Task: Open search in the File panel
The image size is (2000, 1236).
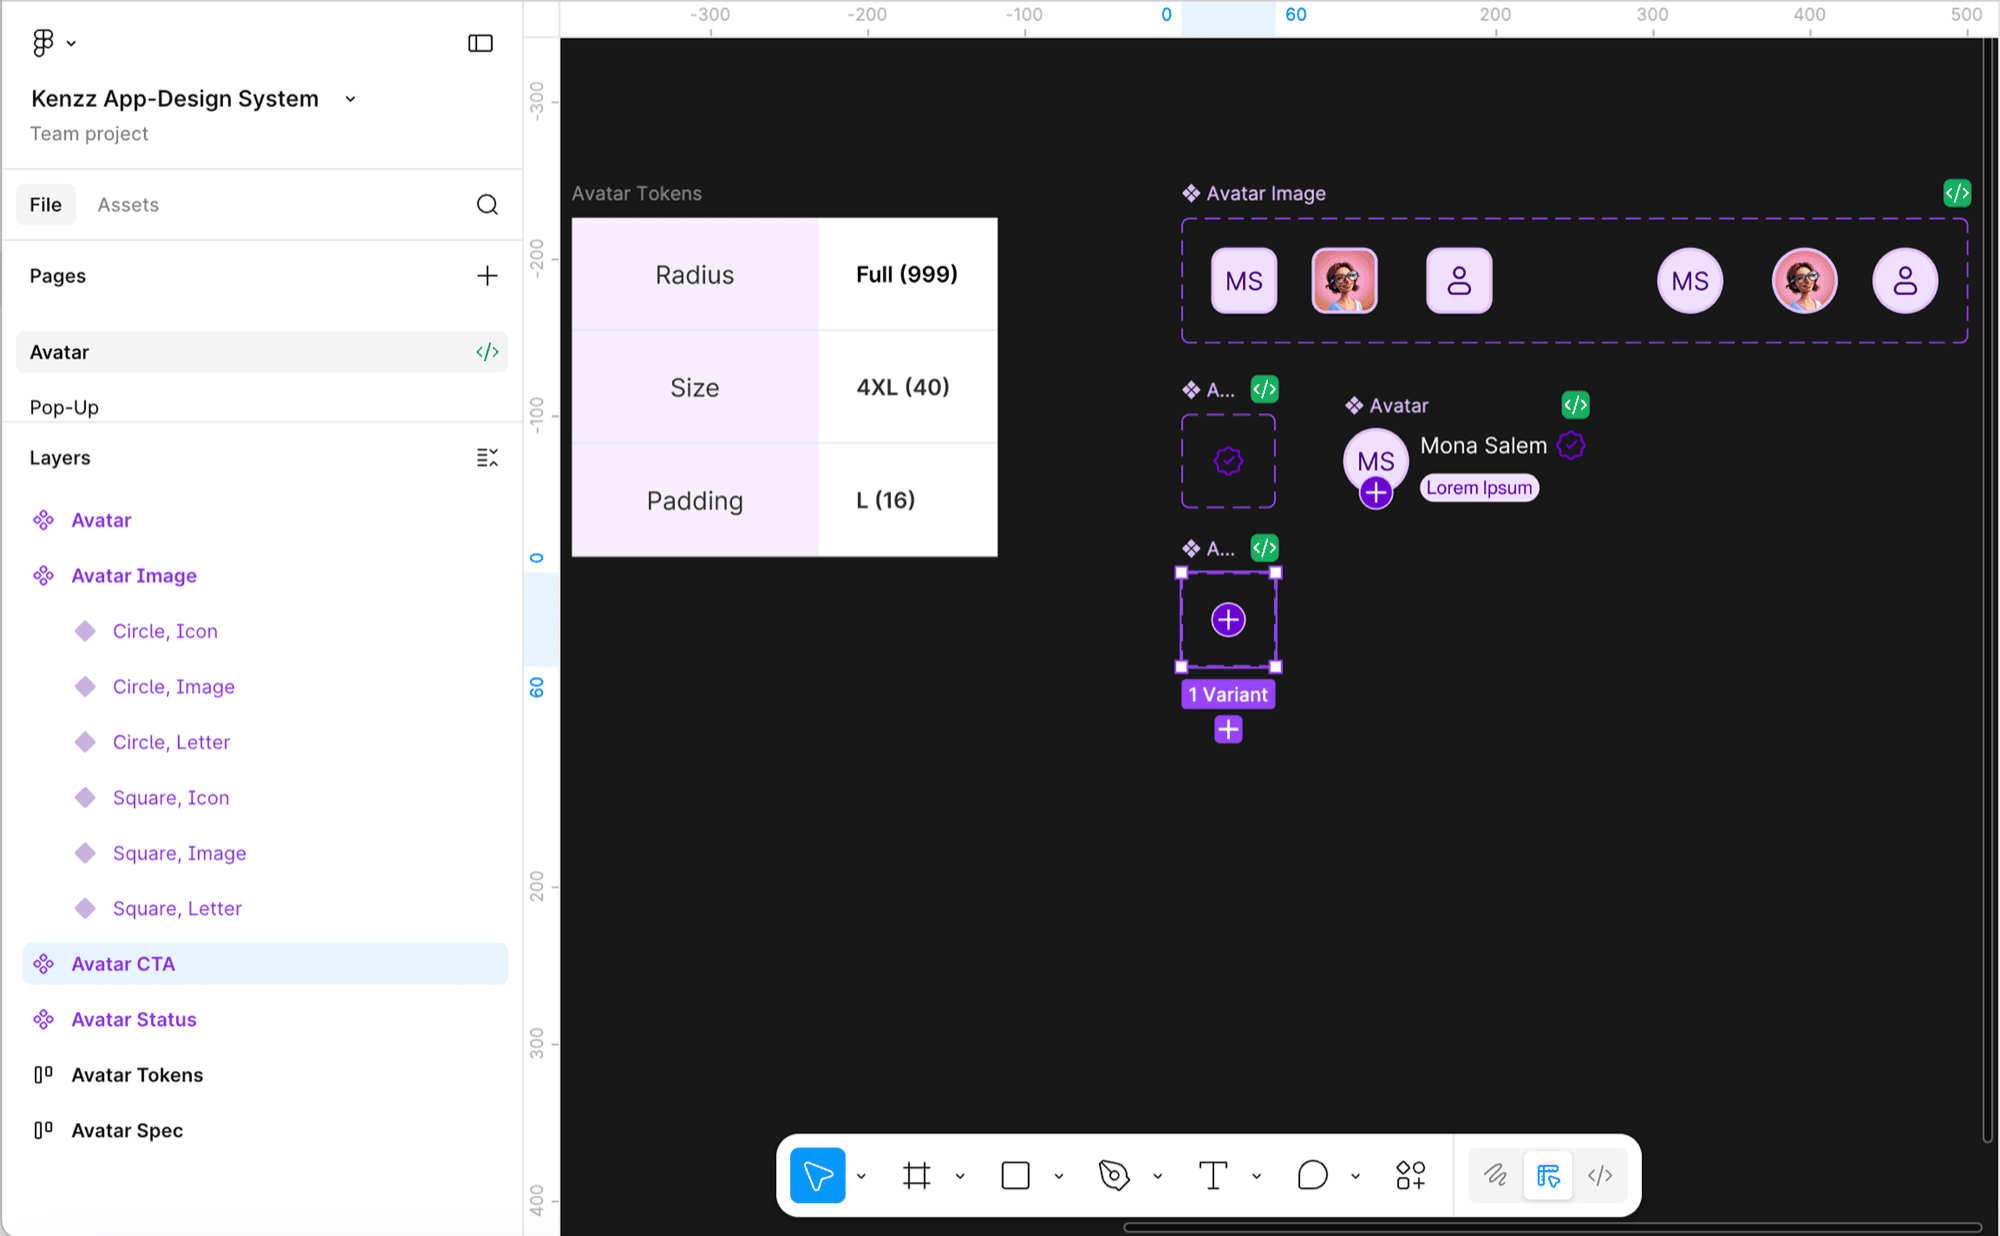Action: pyautogui.click(x=487, y=205)
